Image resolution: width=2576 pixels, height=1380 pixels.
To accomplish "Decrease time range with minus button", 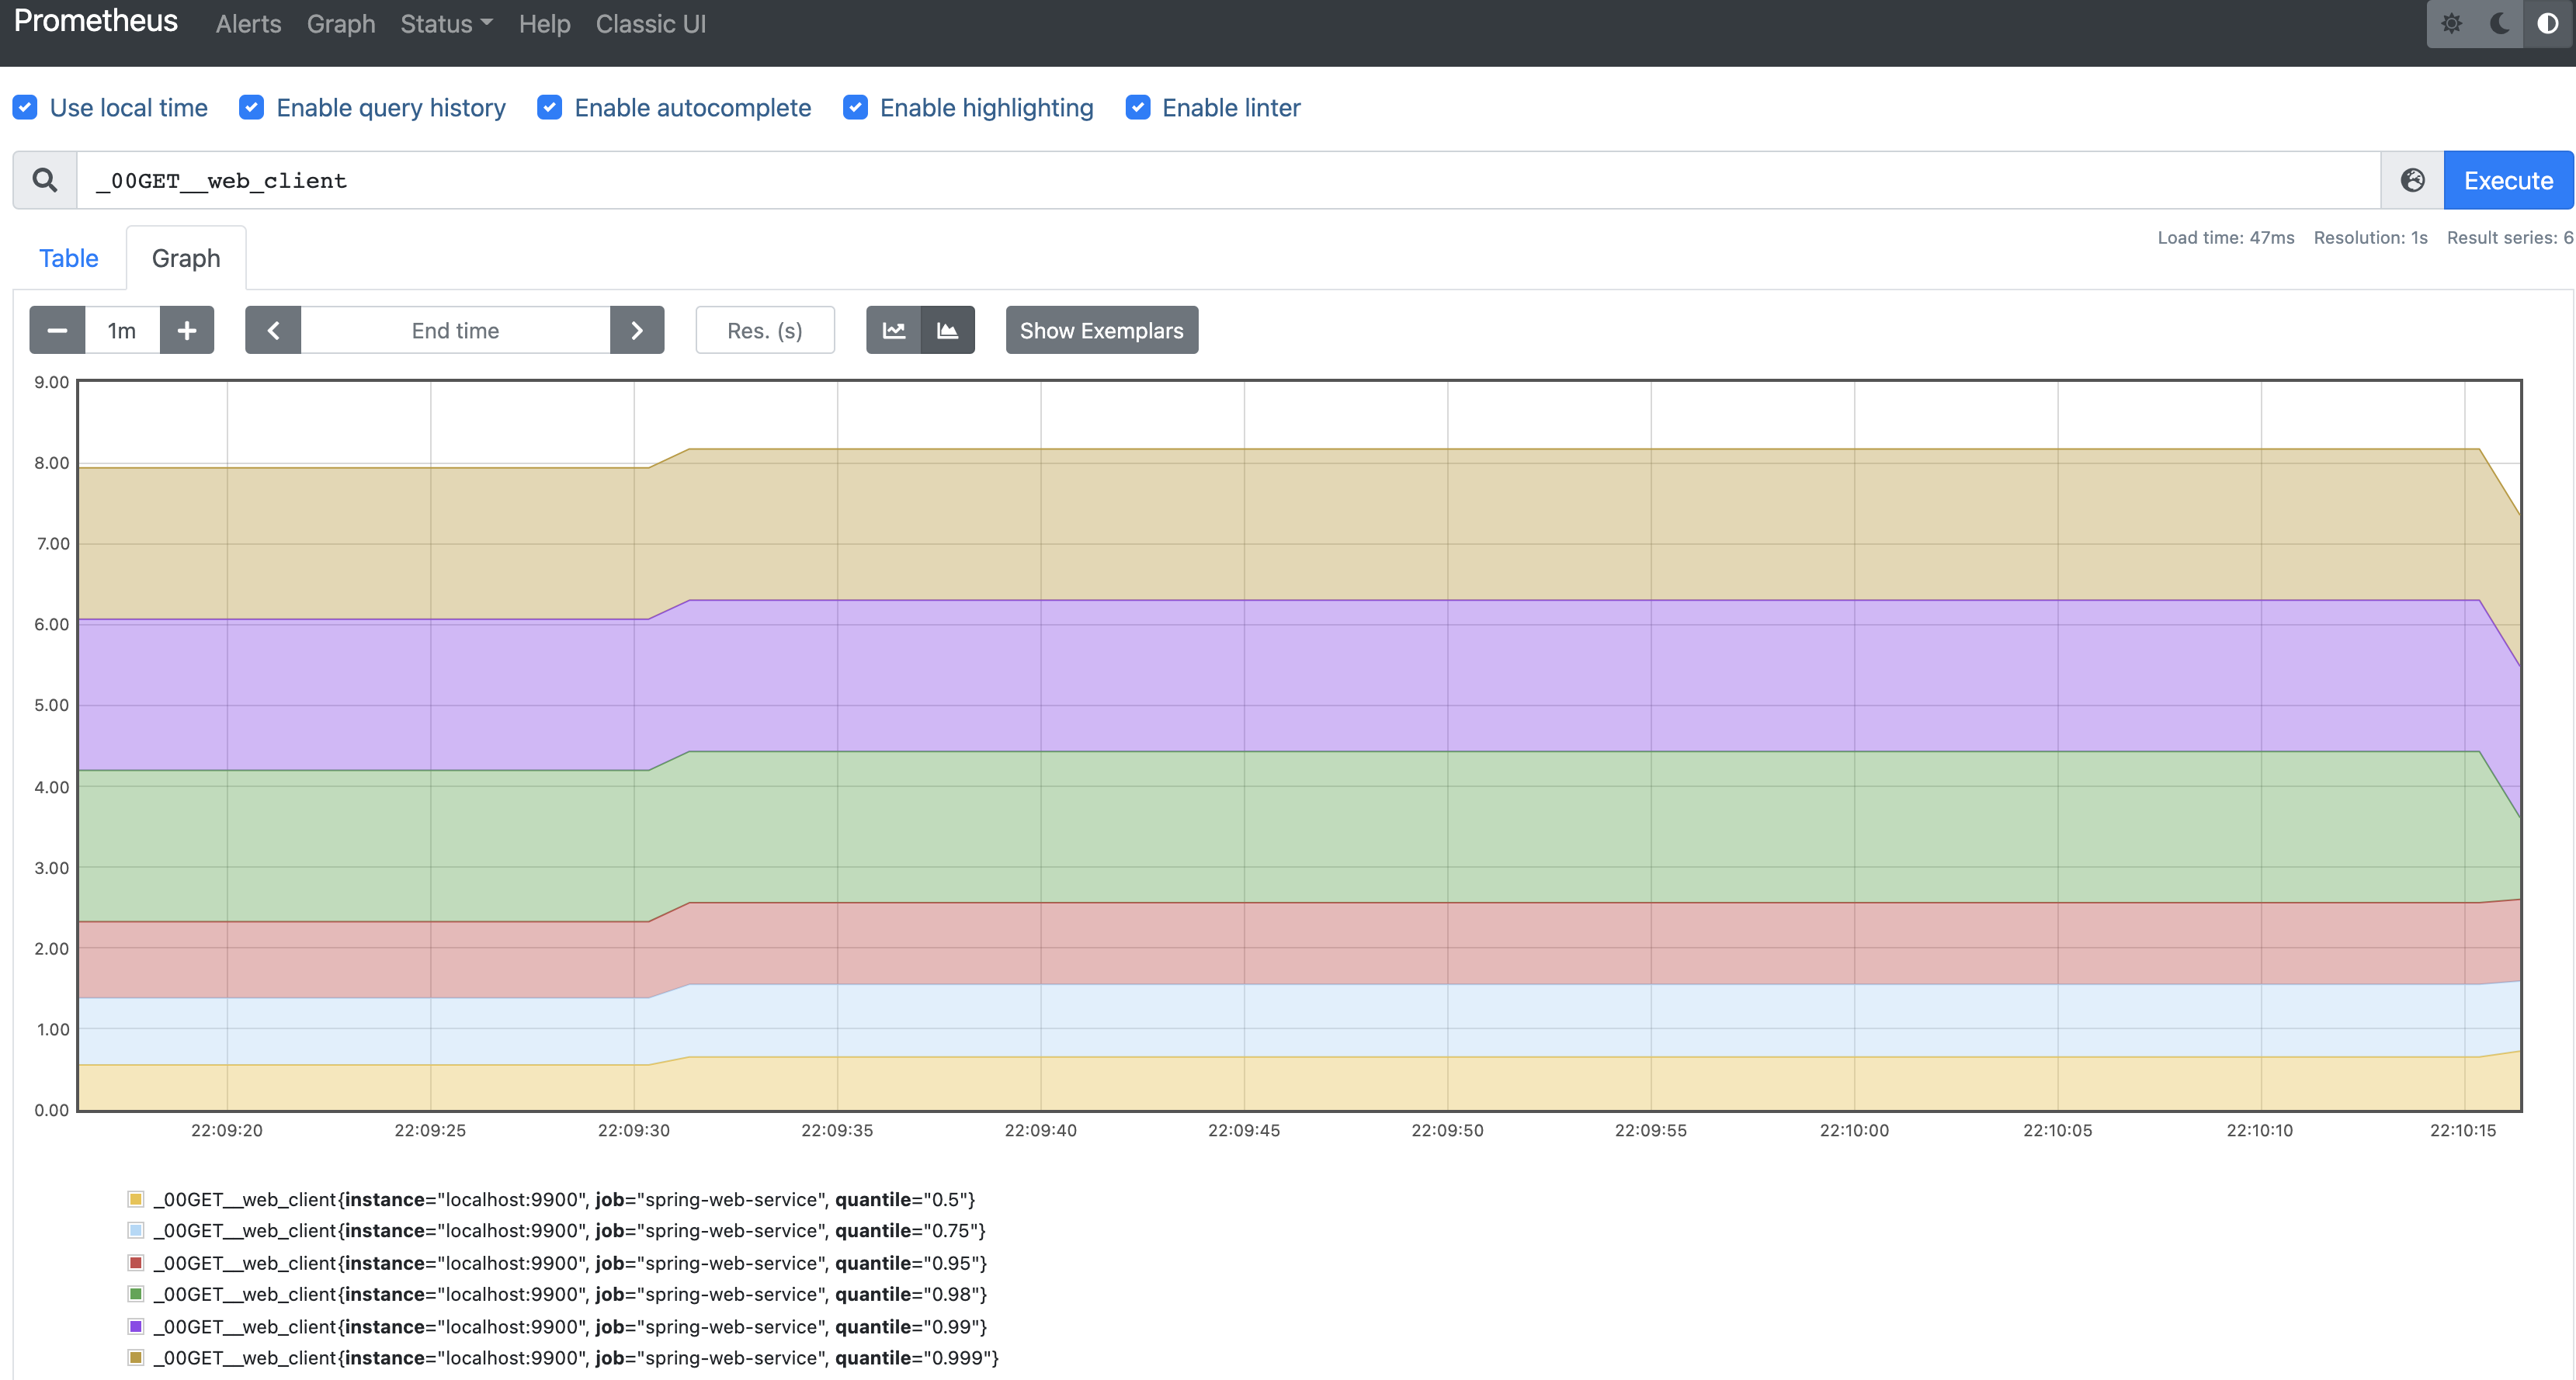I will [x=57, y=330].
